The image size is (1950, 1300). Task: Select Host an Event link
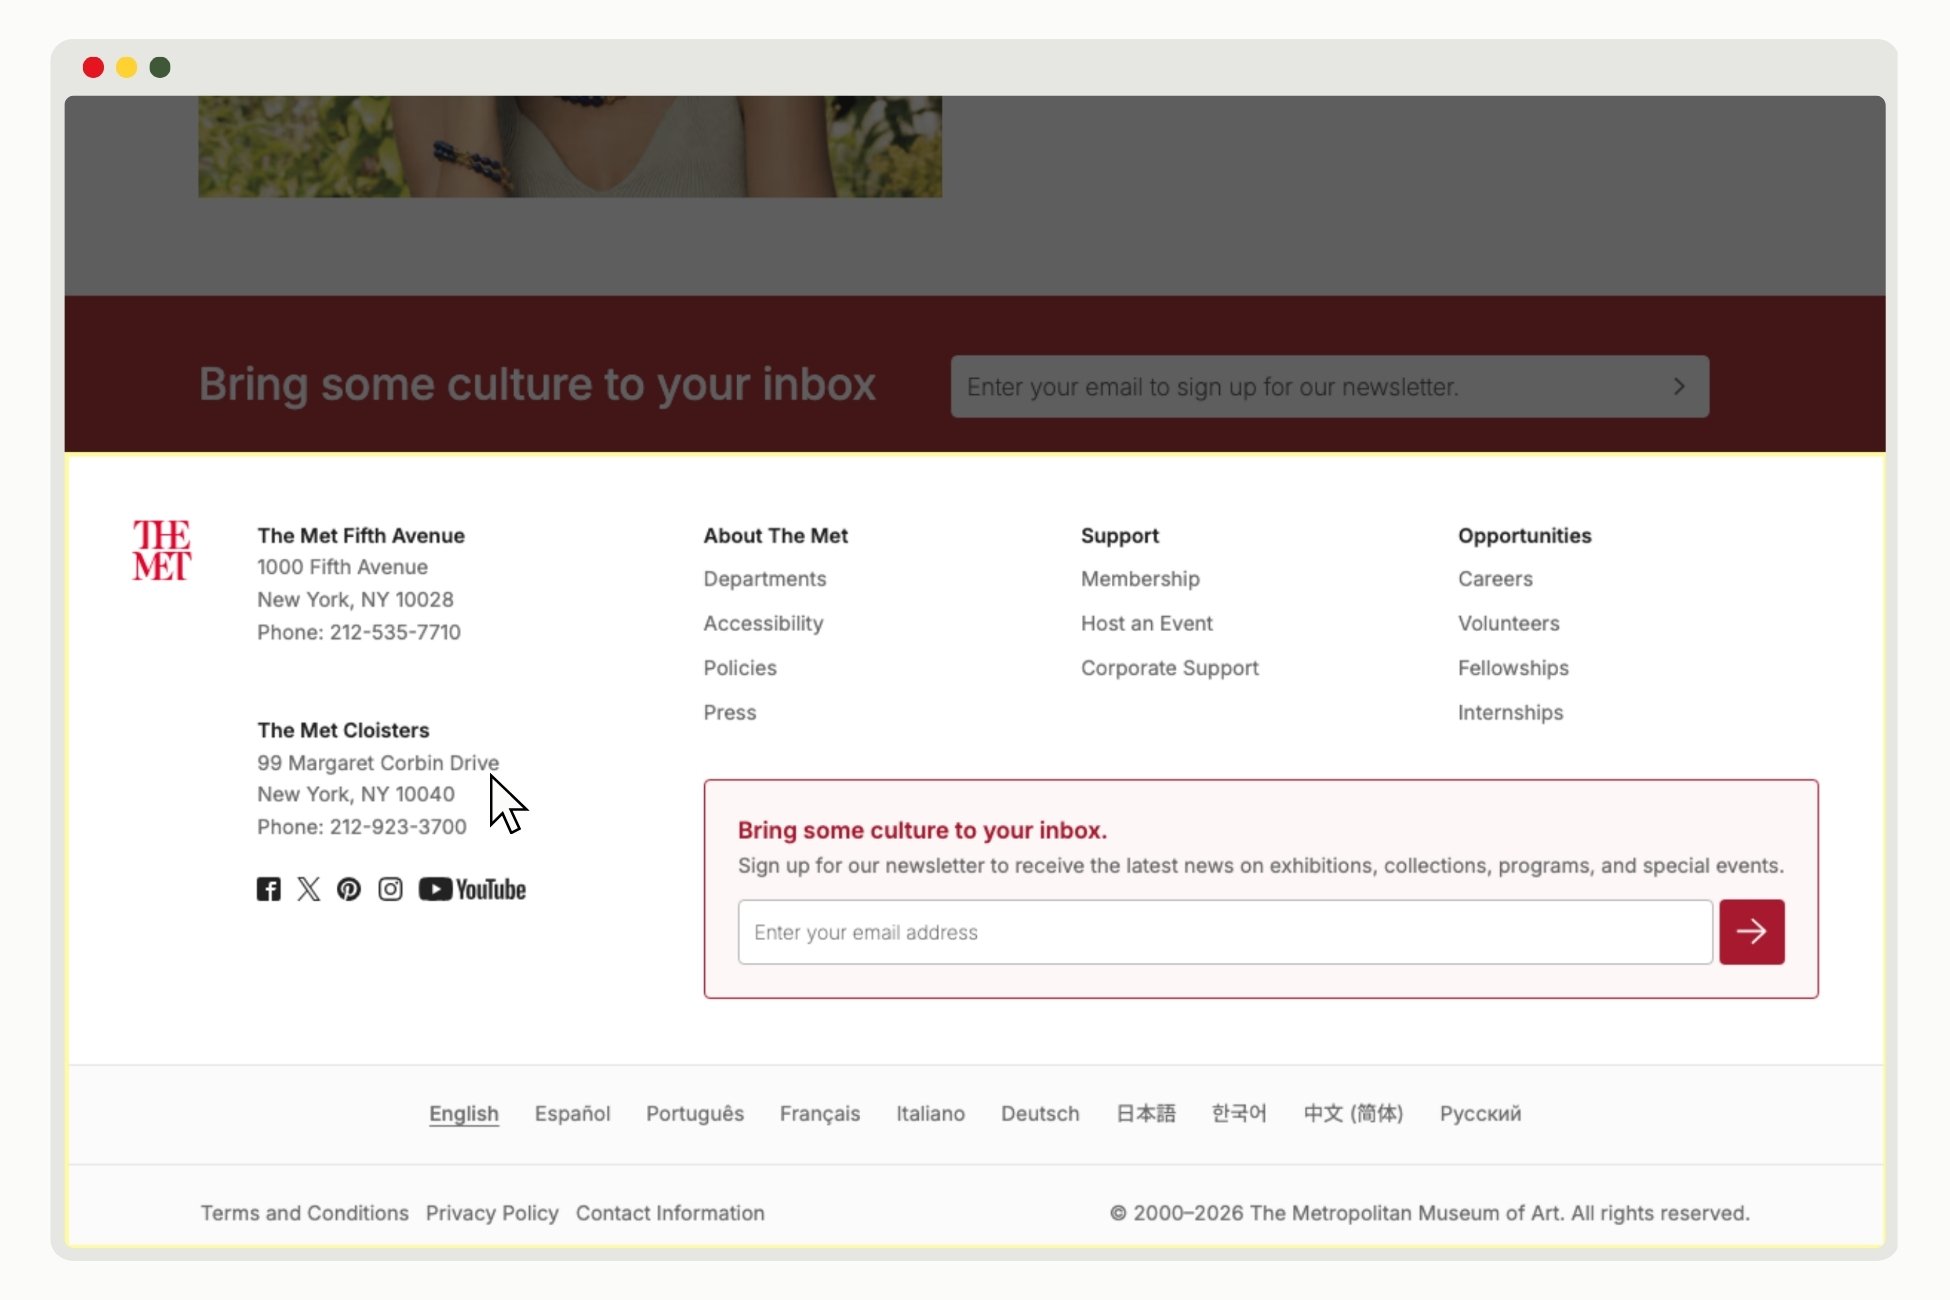[1146, 623]
